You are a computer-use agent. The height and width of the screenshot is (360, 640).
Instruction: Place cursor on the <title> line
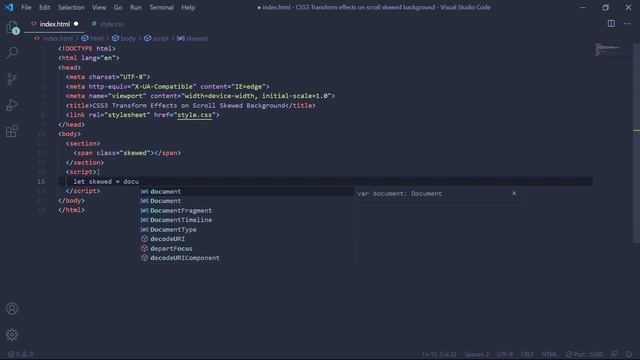(x=191, y=105)
